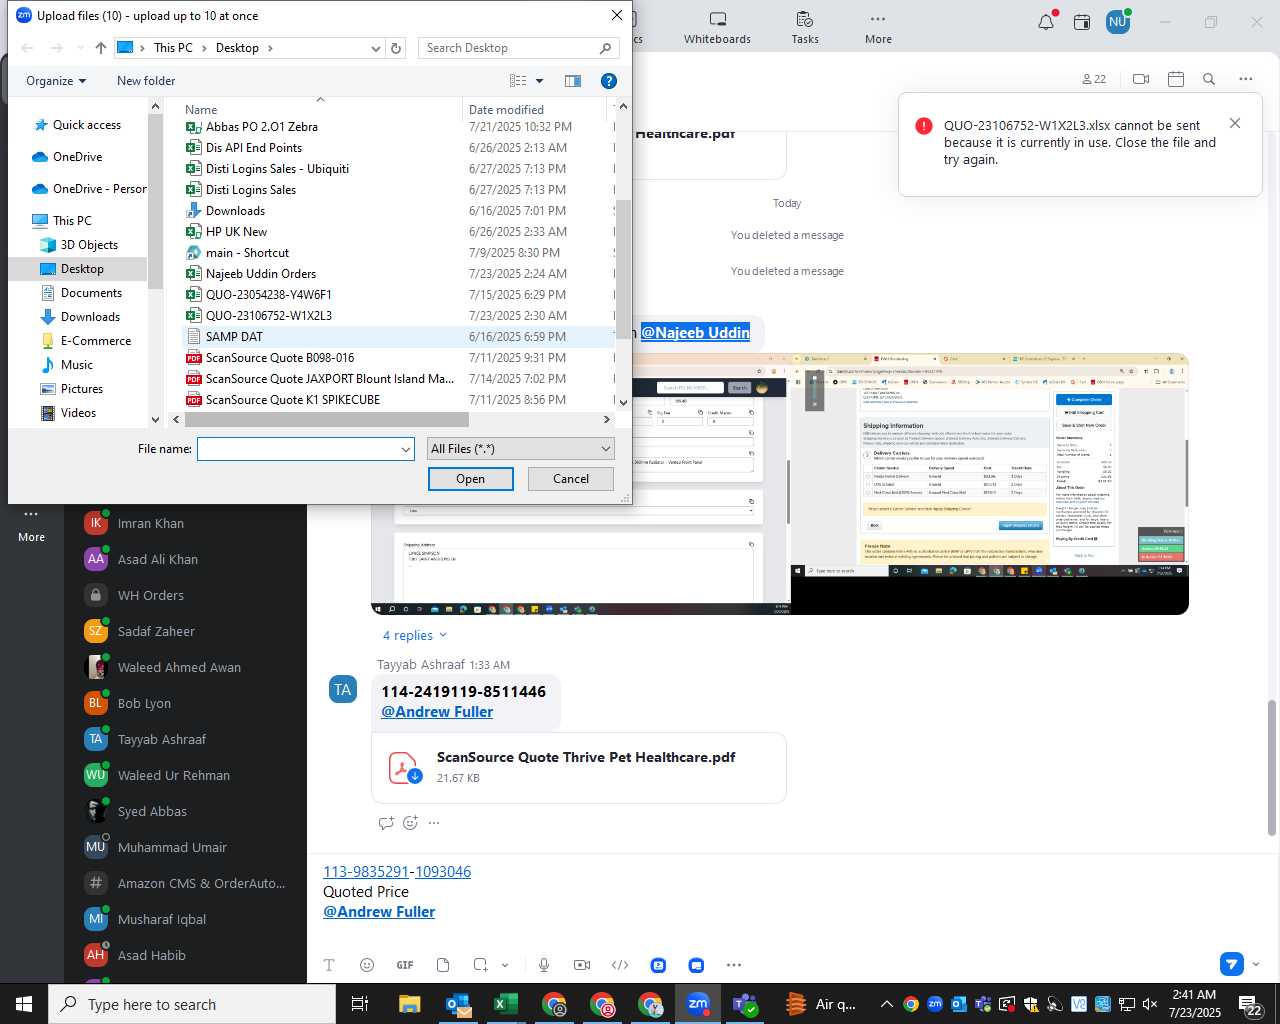
Task: Cancel the upload dialog
Action: pos(571,479)
